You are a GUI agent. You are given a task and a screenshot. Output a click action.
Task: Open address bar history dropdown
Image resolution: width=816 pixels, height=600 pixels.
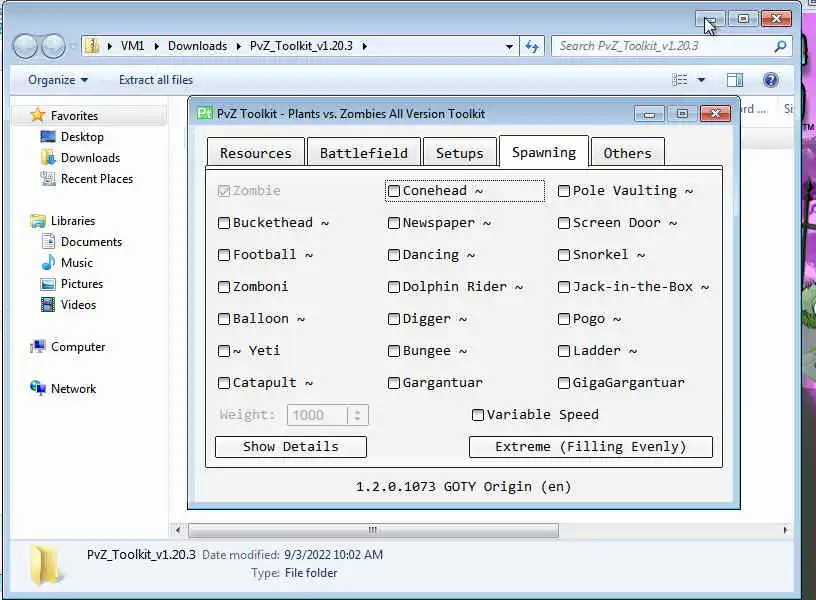pos(509,47)
